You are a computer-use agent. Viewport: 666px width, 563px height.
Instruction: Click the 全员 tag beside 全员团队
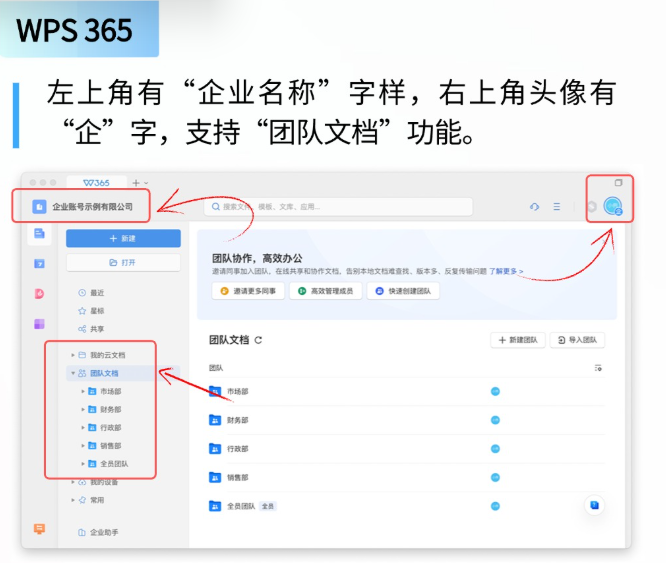[x=268, y=506]
